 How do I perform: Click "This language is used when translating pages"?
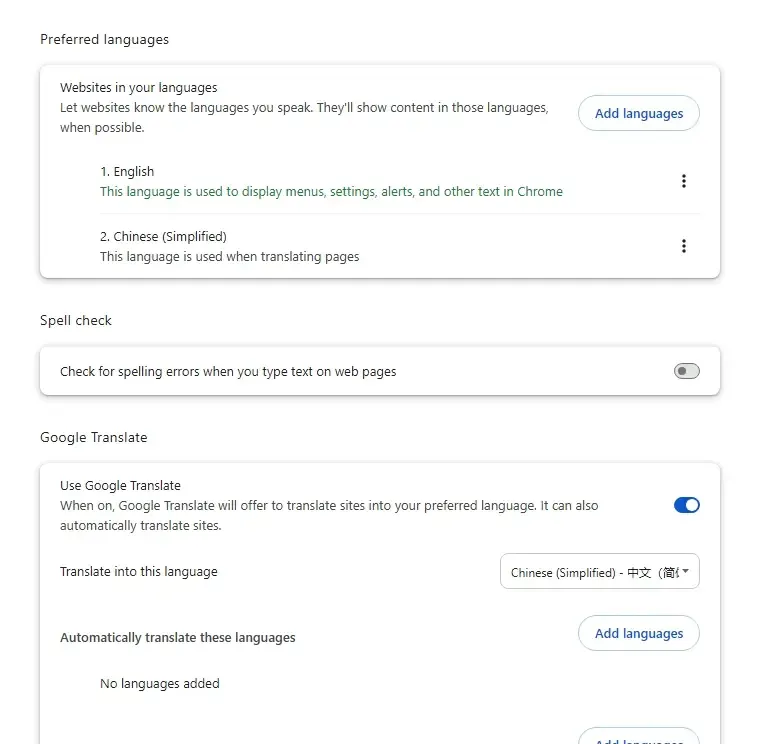[x=229, y=257]
